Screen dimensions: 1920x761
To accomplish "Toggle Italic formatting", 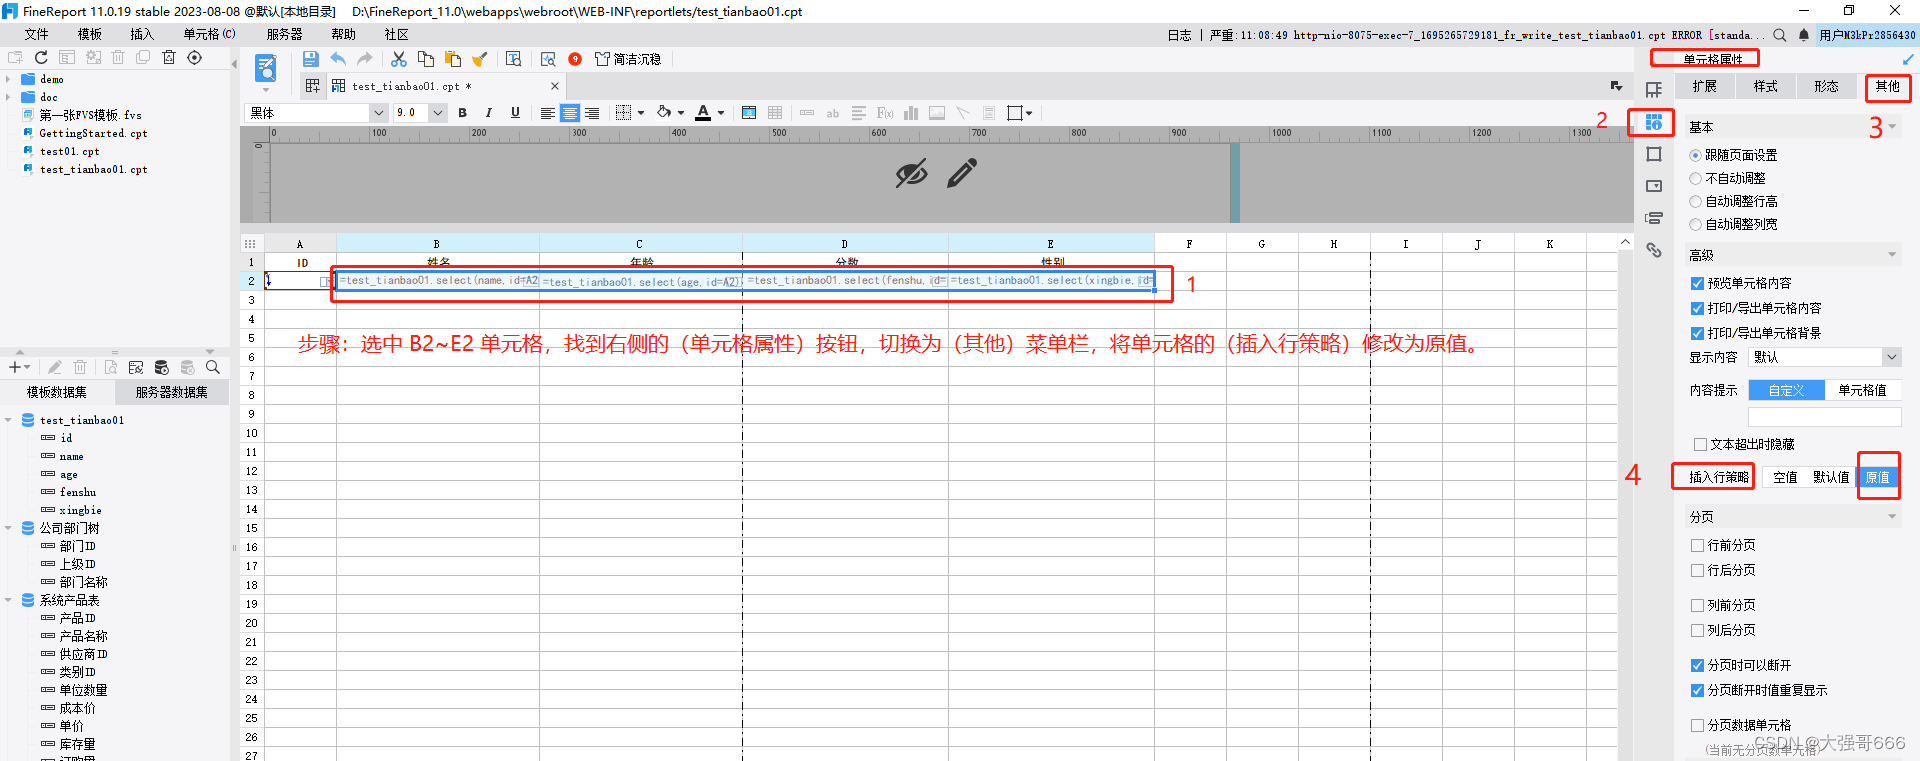I will tap(488, 113).
